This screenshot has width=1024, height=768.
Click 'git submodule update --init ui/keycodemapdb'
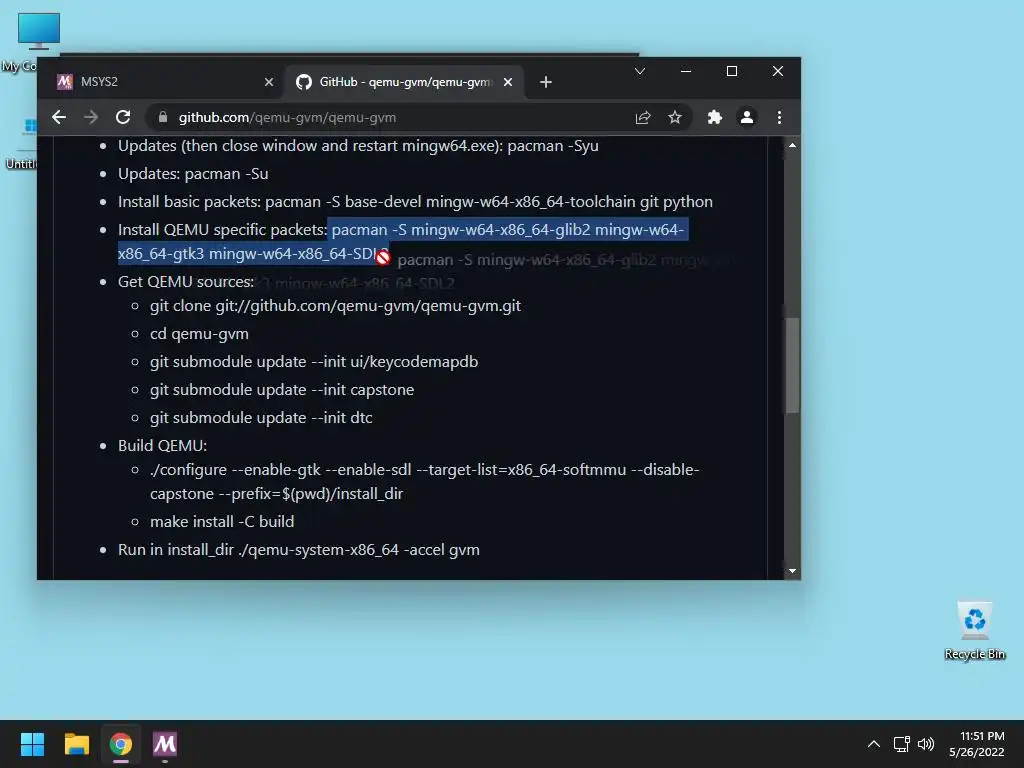(313, 362)
